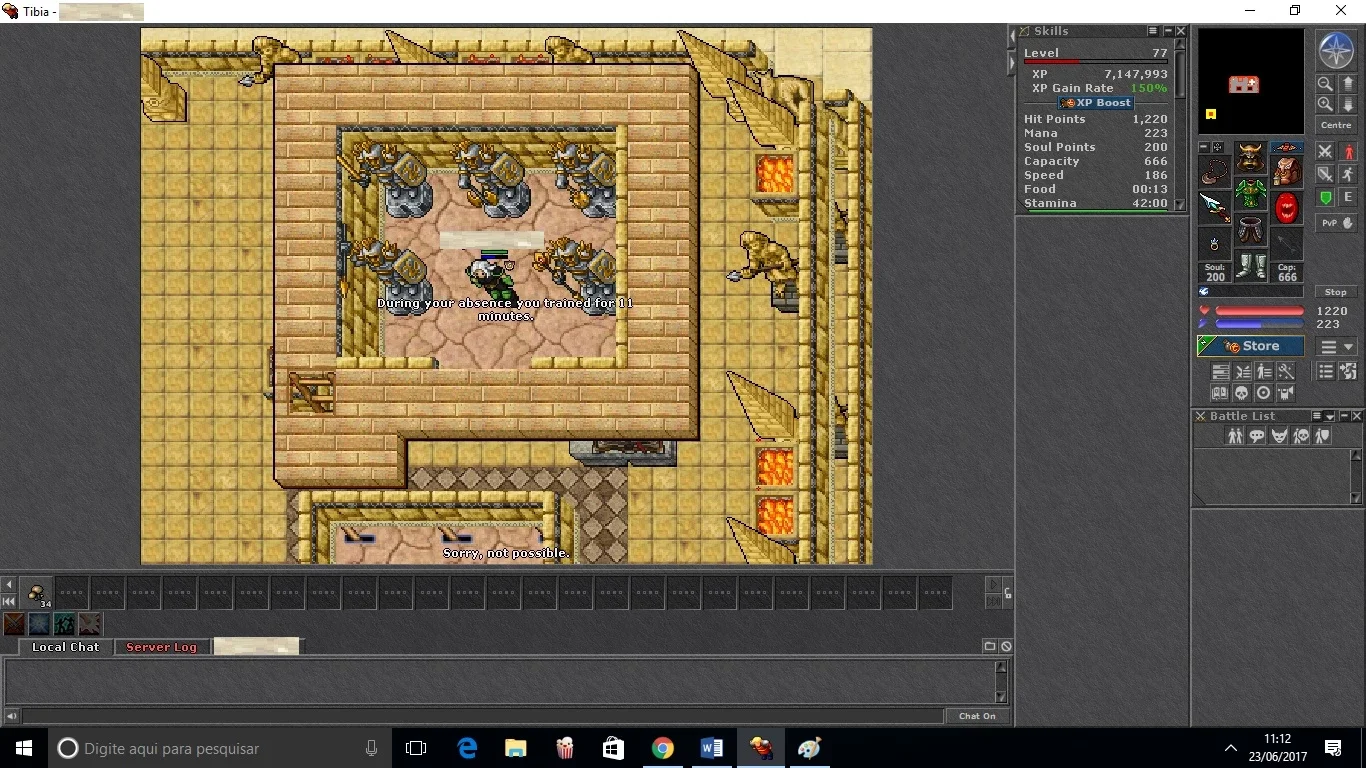Click the XP Boost button
Screen dimensions: 1366x768
click(1096, 102)
